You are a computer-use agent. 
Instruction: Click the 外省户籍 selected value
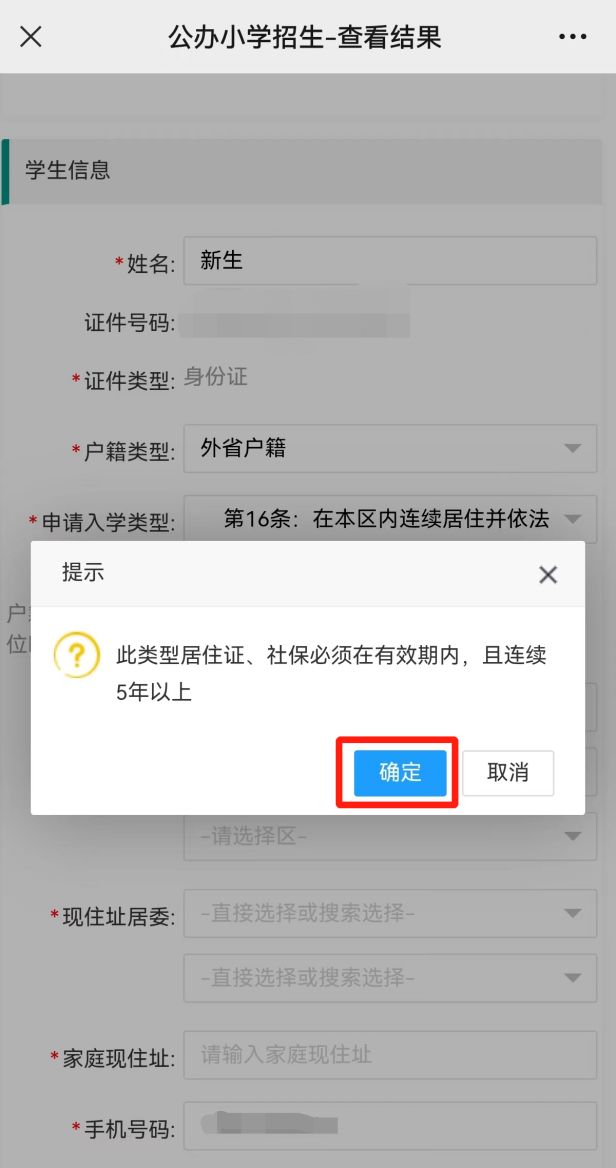[243, 448]
